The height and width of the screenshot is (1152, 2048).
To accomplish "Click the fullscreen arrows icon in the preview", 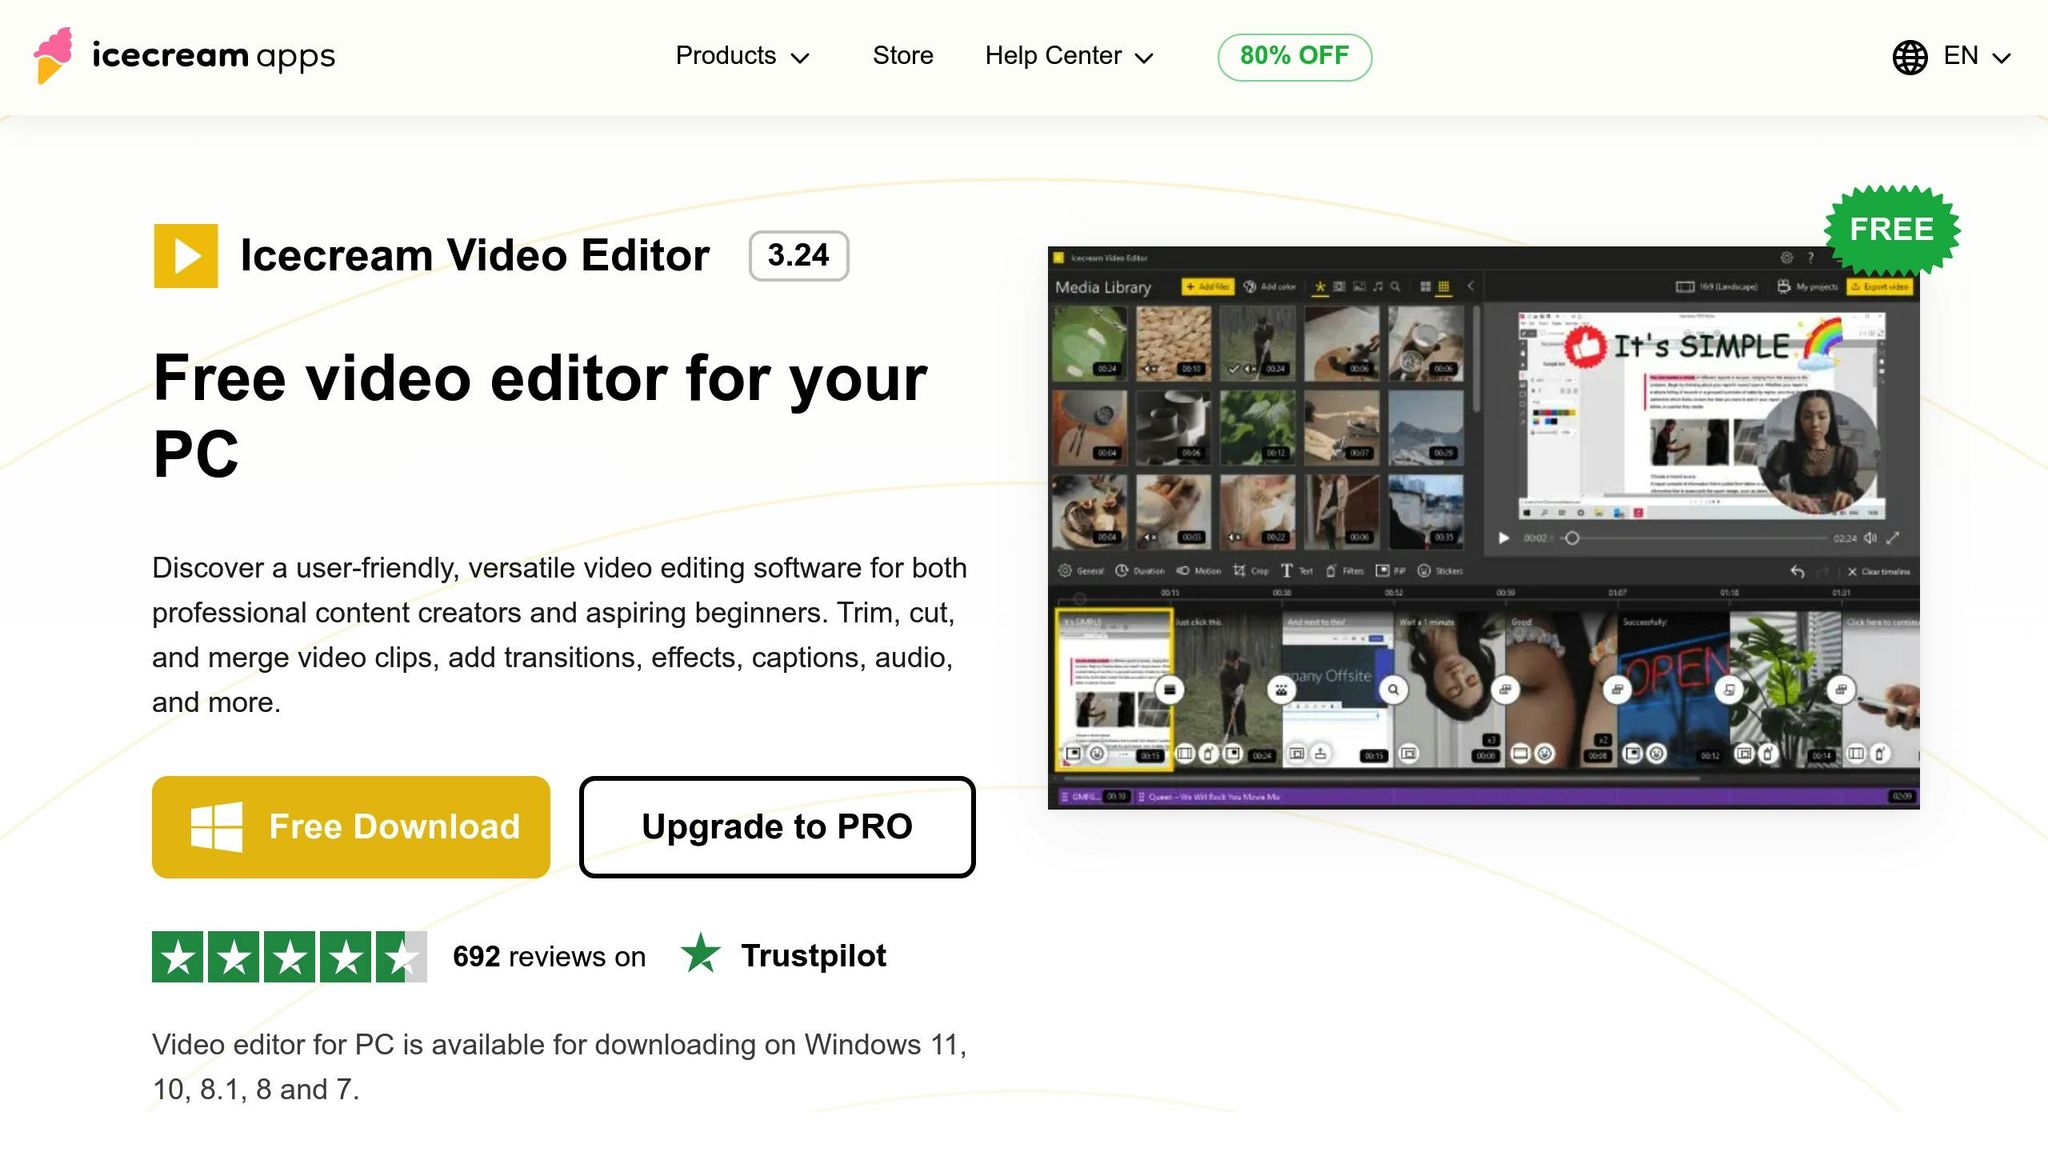I will click(x=1893, y=538).
